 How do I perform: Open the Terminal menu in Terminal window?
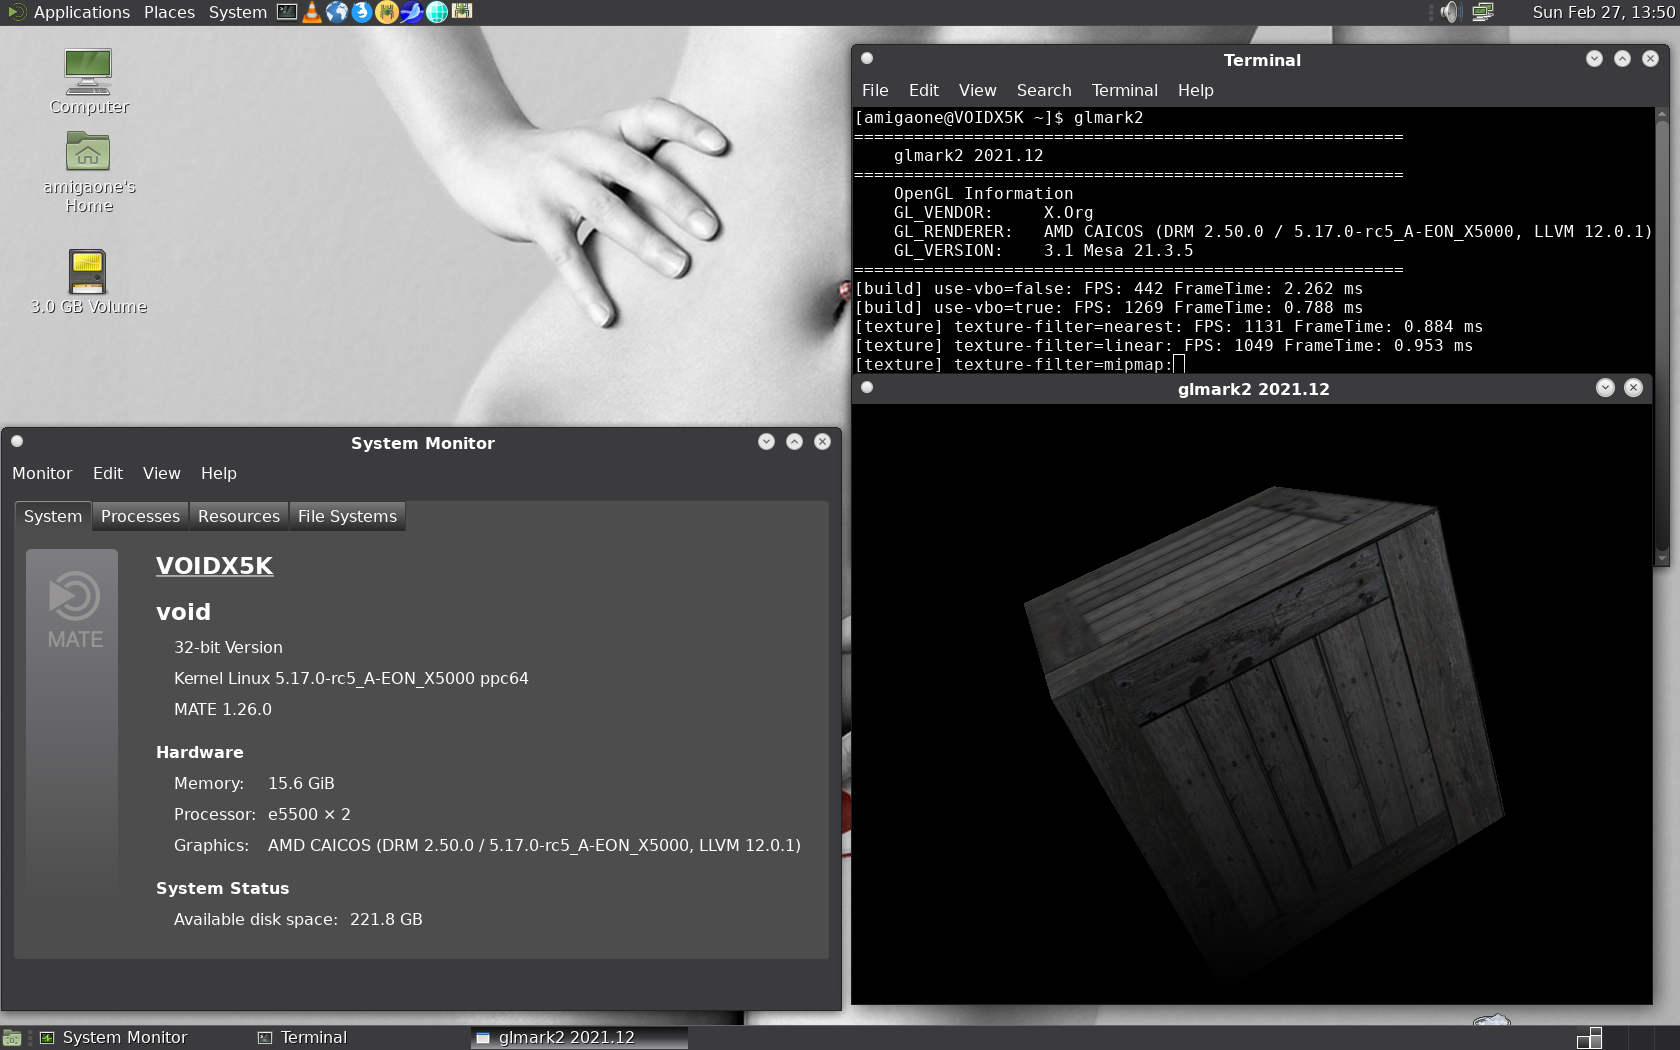tap(1125, 90)
